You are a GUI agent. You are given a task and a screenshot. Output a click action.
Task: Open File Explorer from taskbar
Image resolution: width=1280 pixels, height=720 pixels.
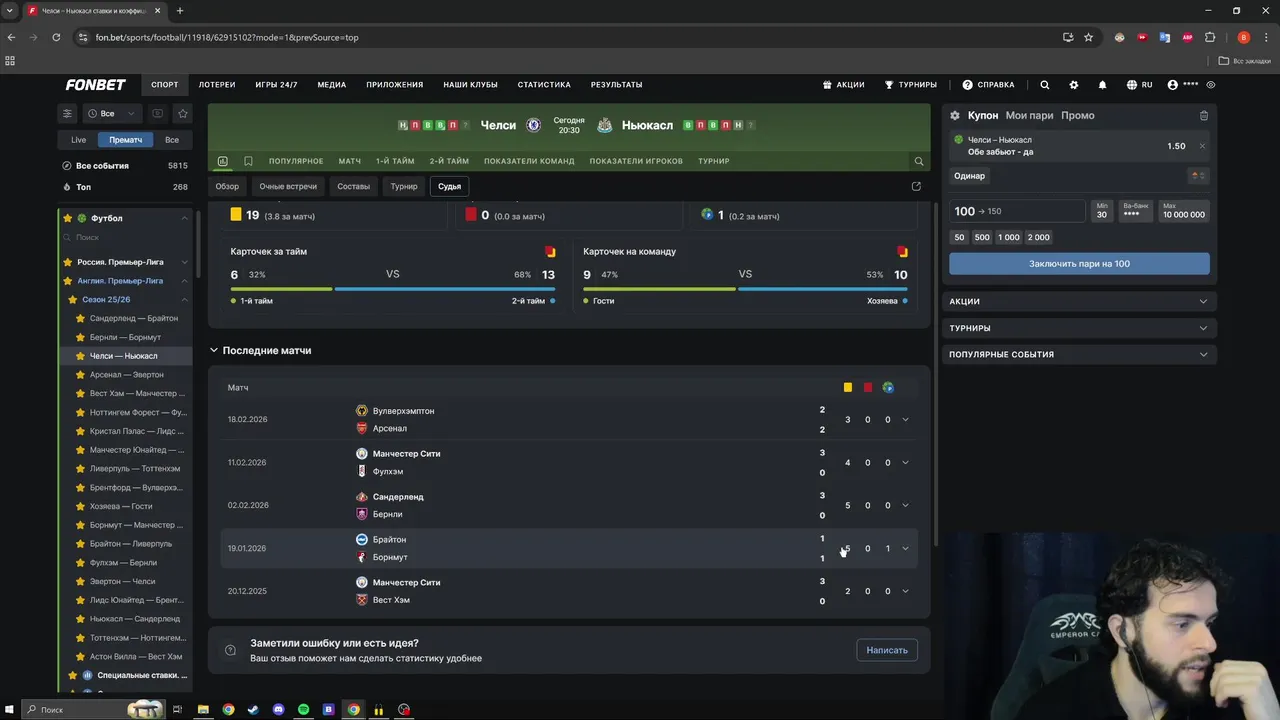tap(203, 710)
